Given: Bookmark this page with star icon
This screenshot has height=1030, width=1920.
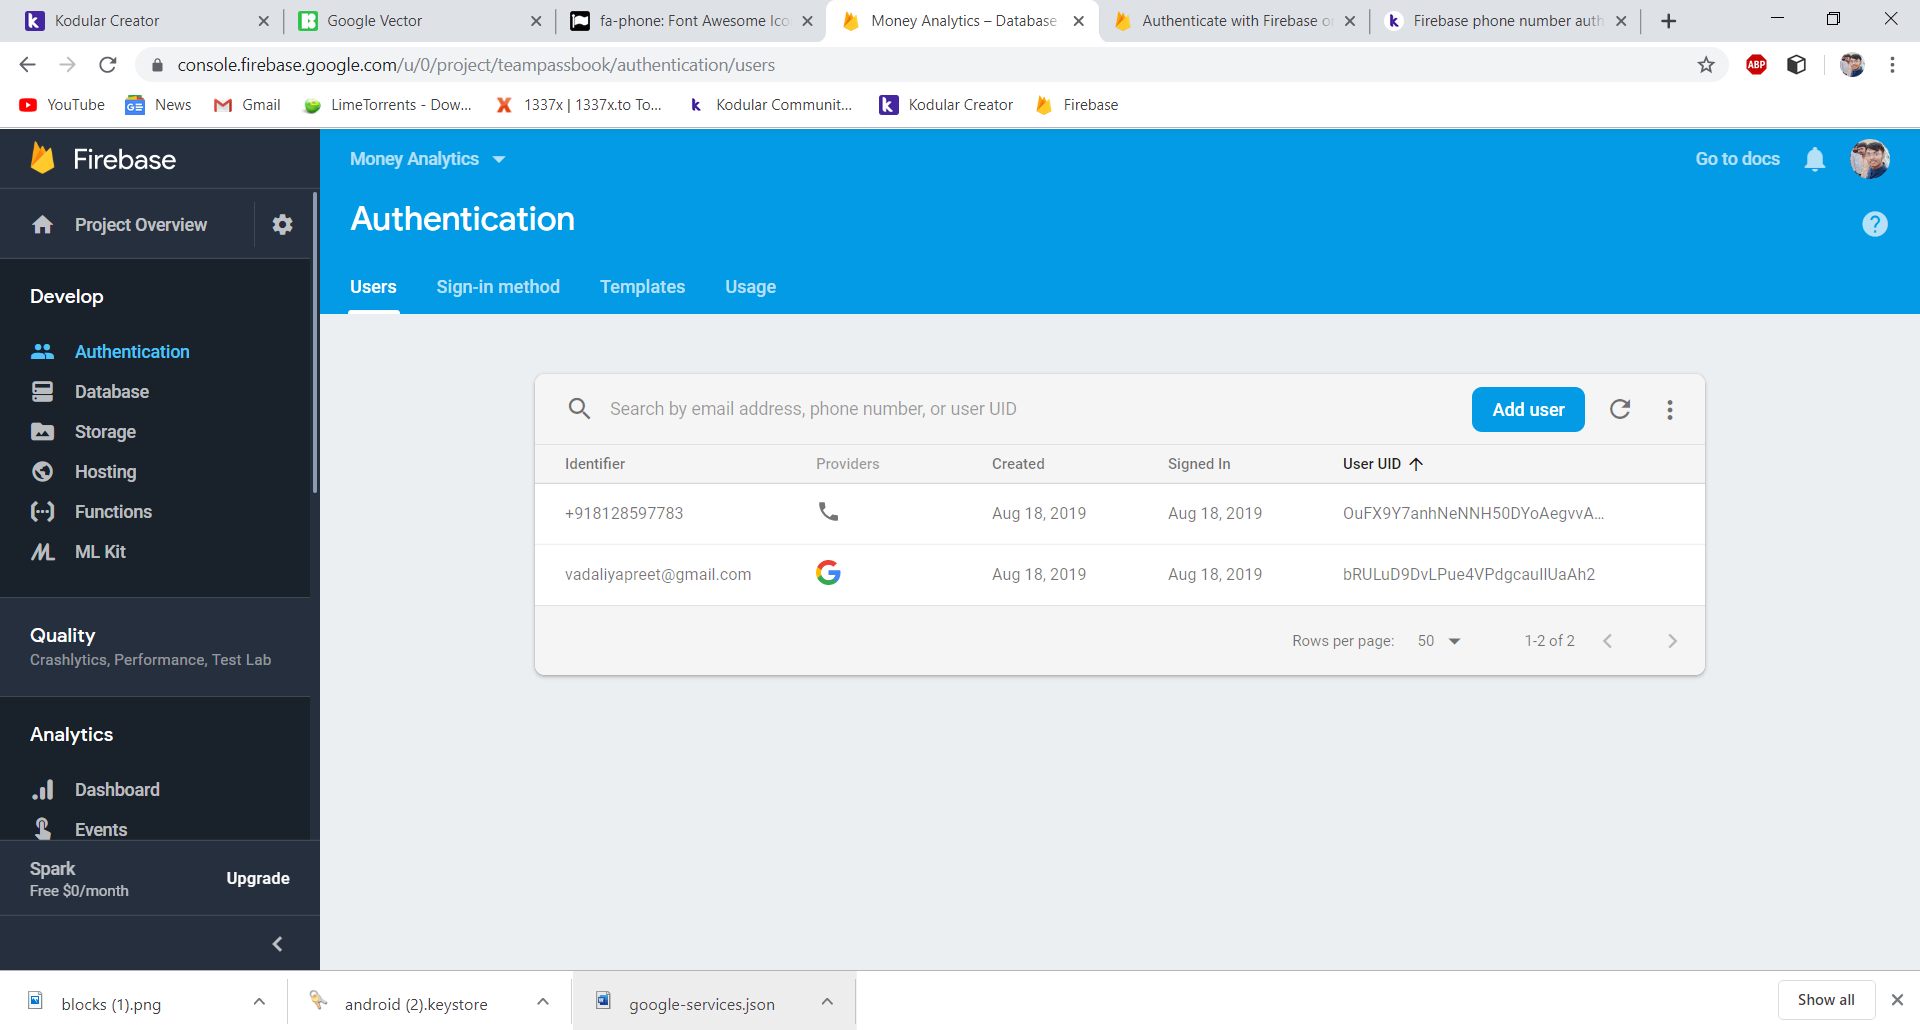Looking at the screenshot, I should [1706, 65].
